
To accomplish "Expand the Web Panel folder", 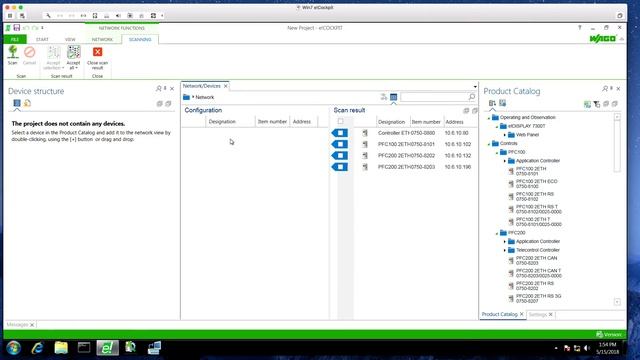I will [x=505, y=135].
